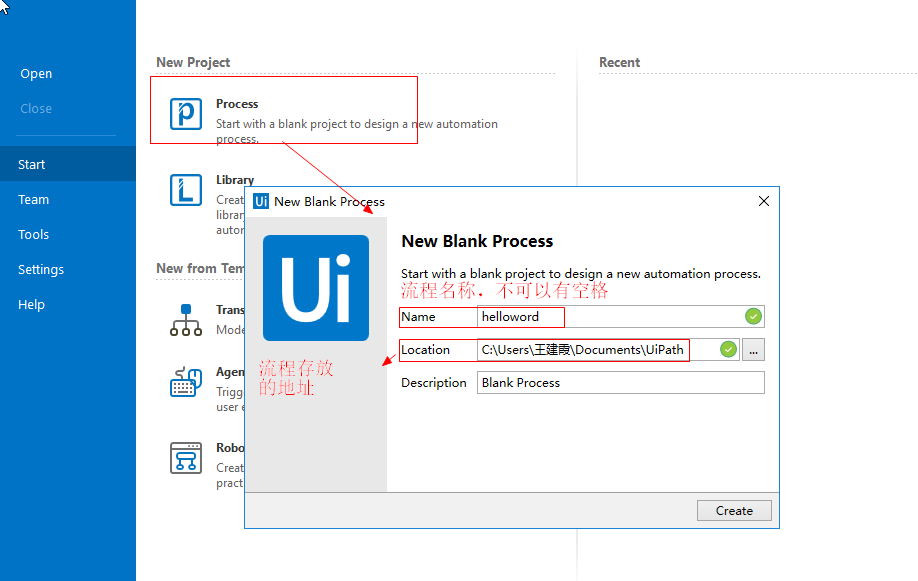The height and width of the screenshot is (581, 918).
Task: Open the Settings tab
Action: pos(41,270)
